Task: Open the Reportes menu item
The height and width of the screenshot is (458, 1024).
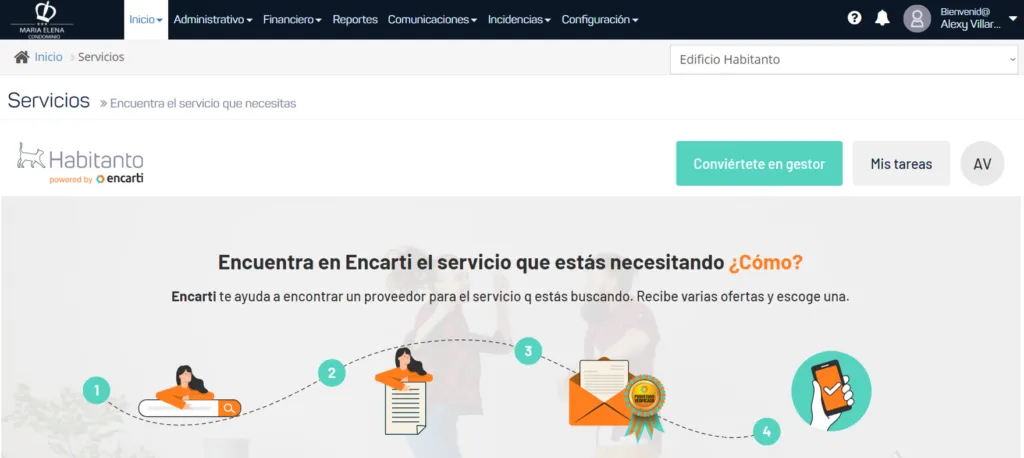Action: tap(355, 20)
